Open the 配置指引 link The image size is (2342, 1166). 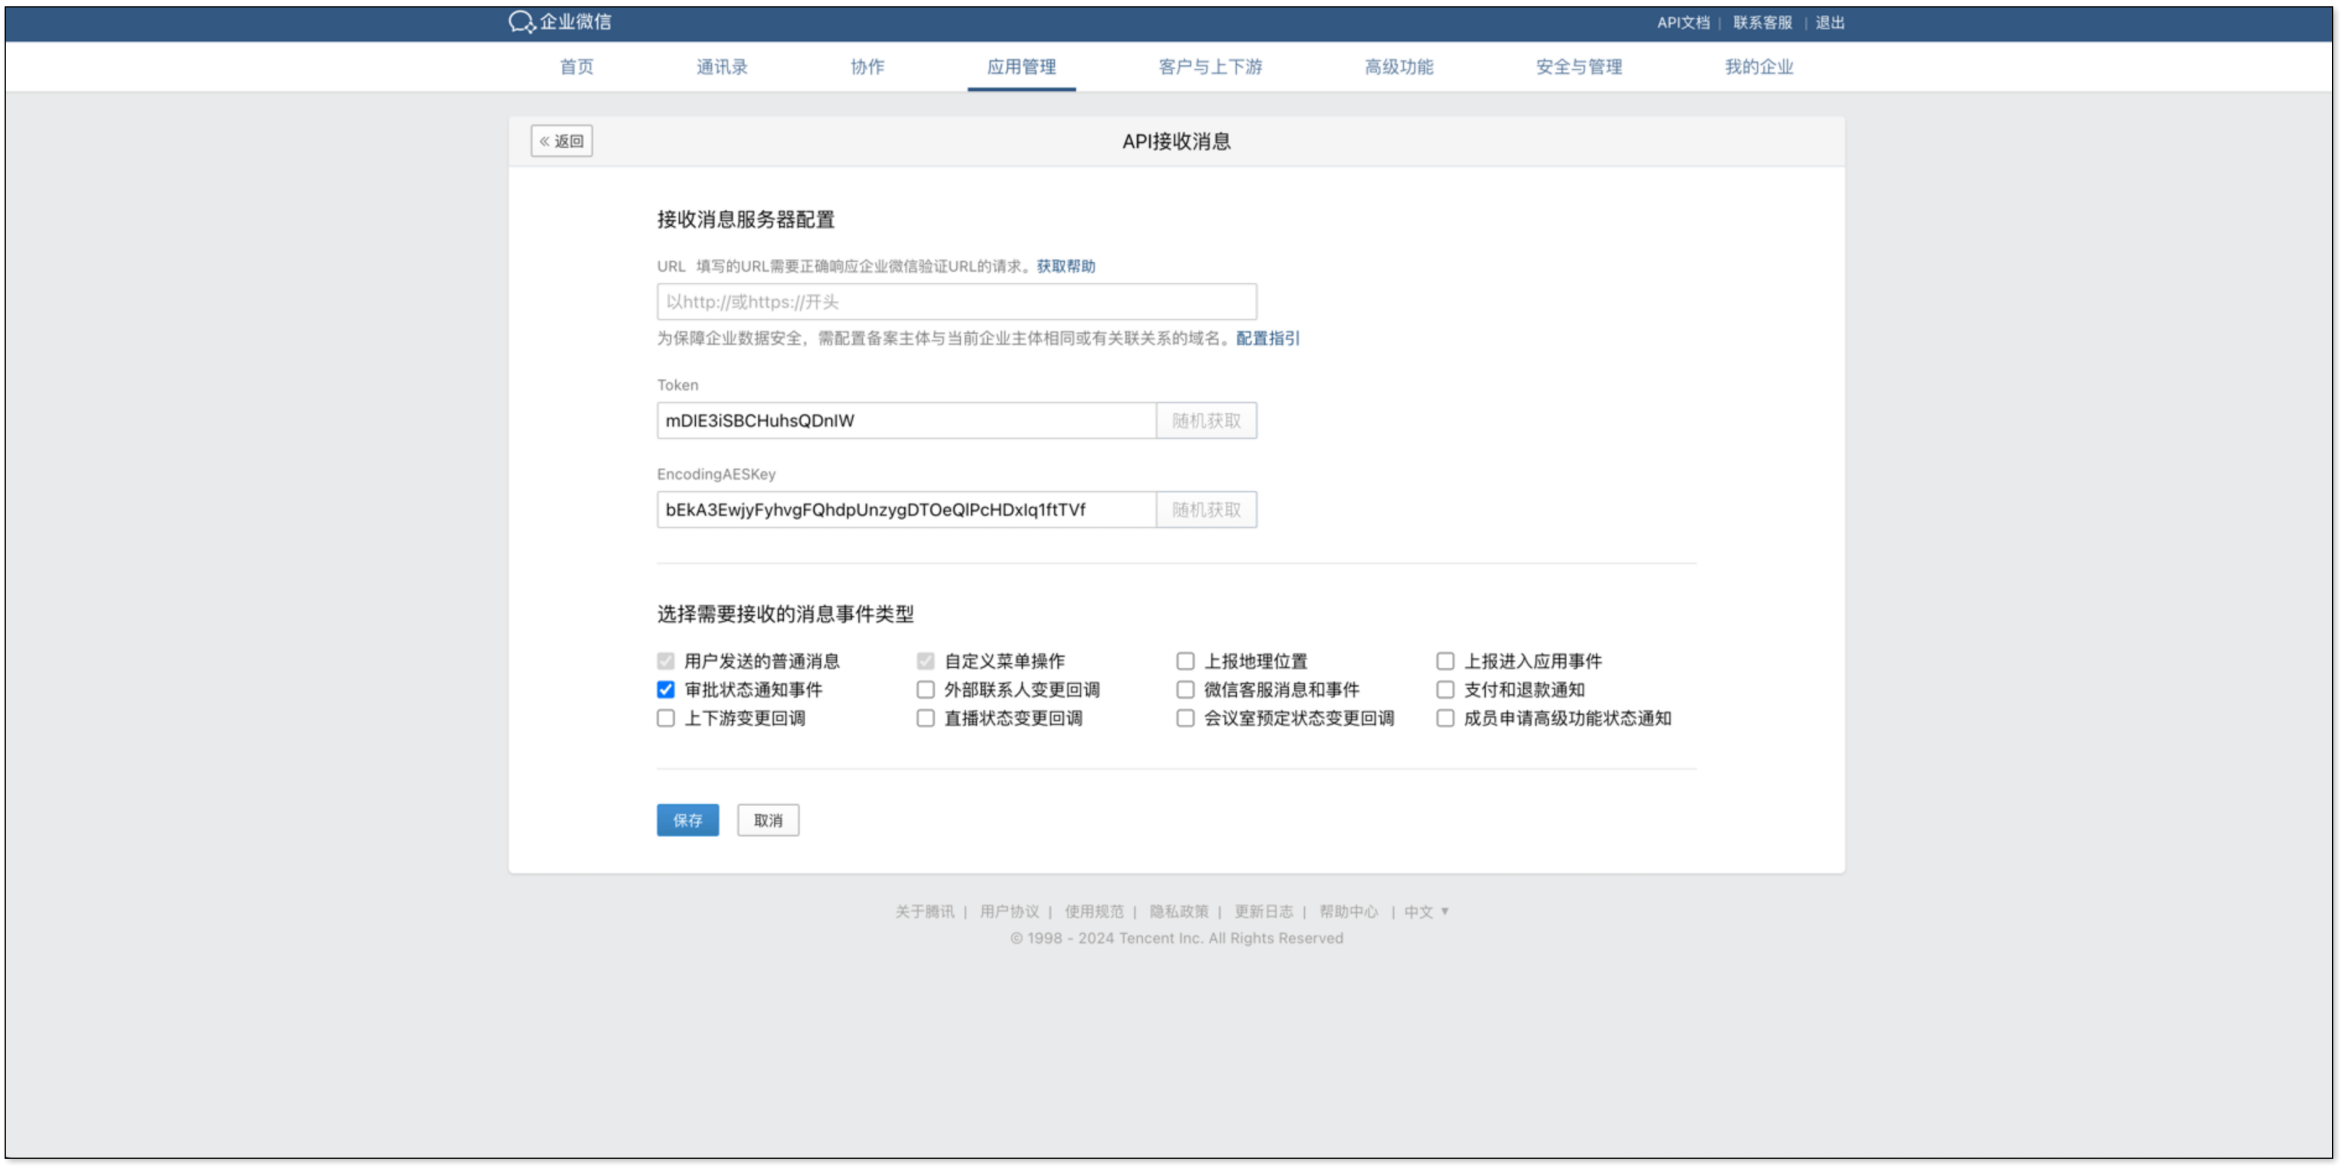(x=1267, y=338)
